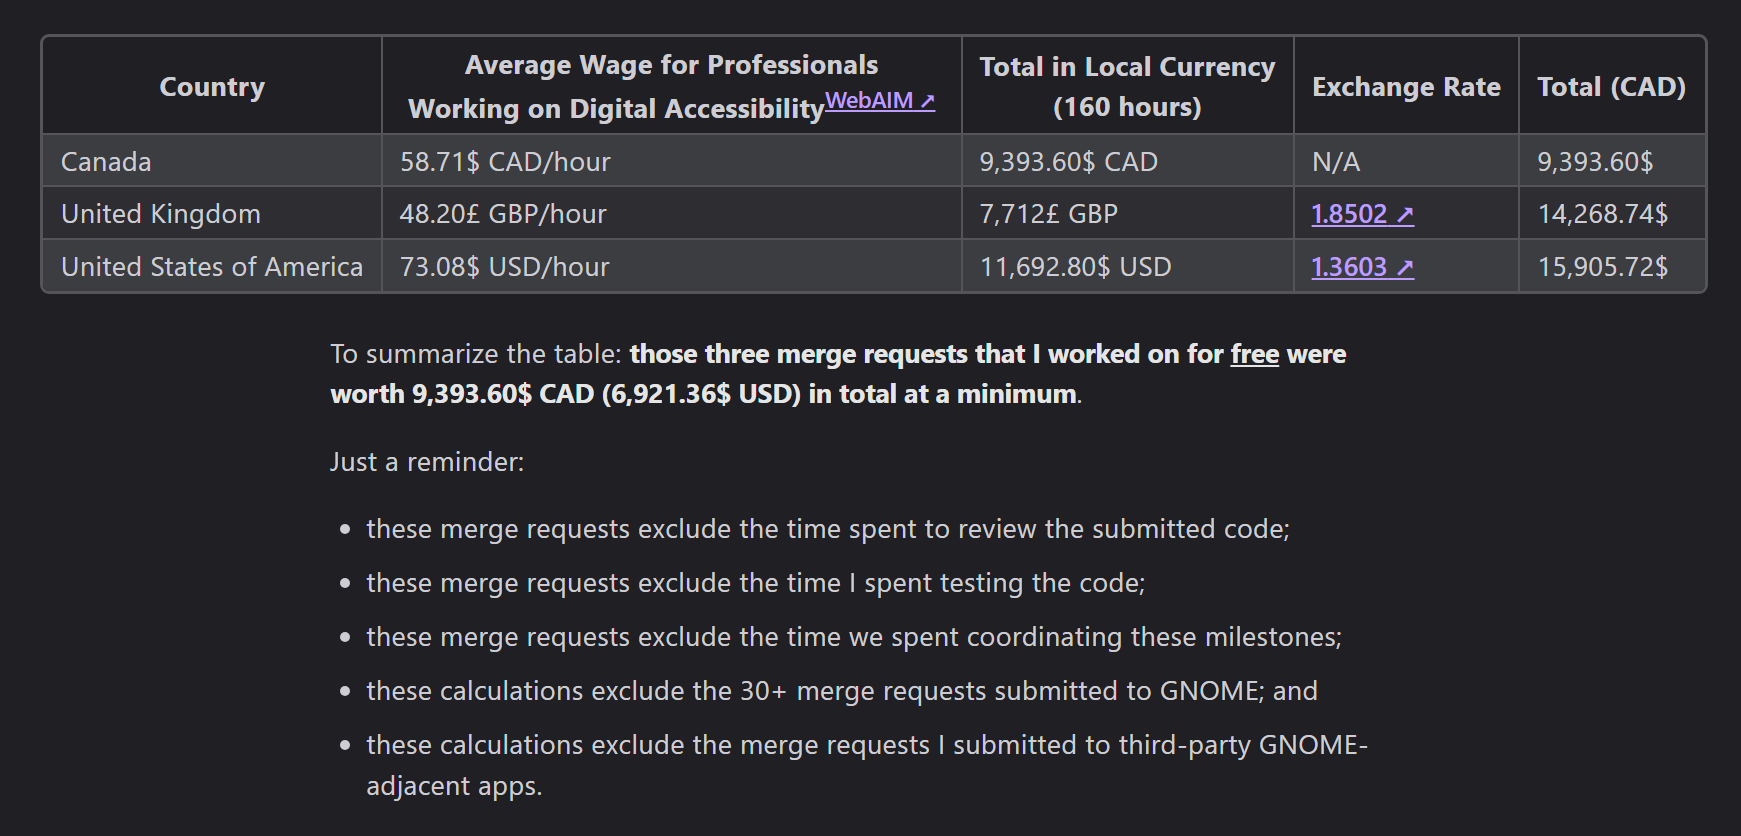1741x836 pixels.
Task: Click the bullet about third-party GNOME-adjacent apps
Action: click(x=867, y=765)
